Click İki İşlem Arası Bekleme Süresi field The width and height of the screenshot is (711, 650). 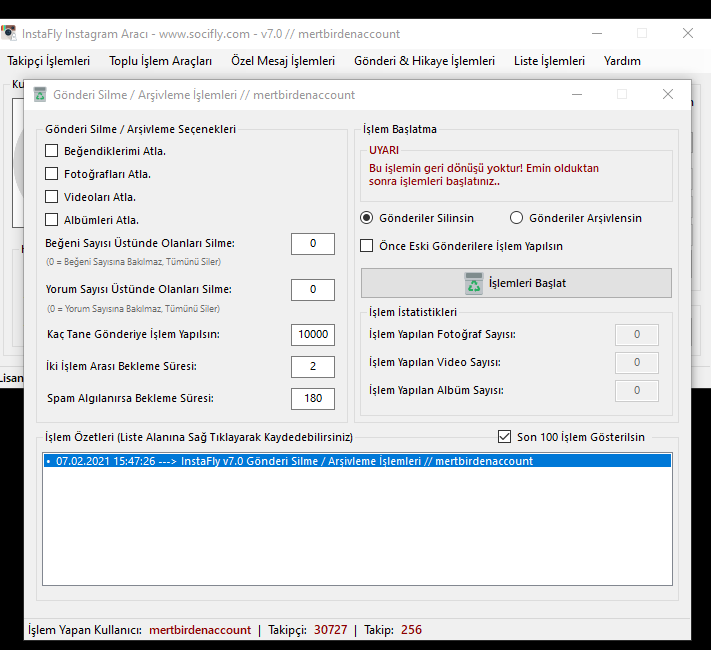tap(313, 367)
